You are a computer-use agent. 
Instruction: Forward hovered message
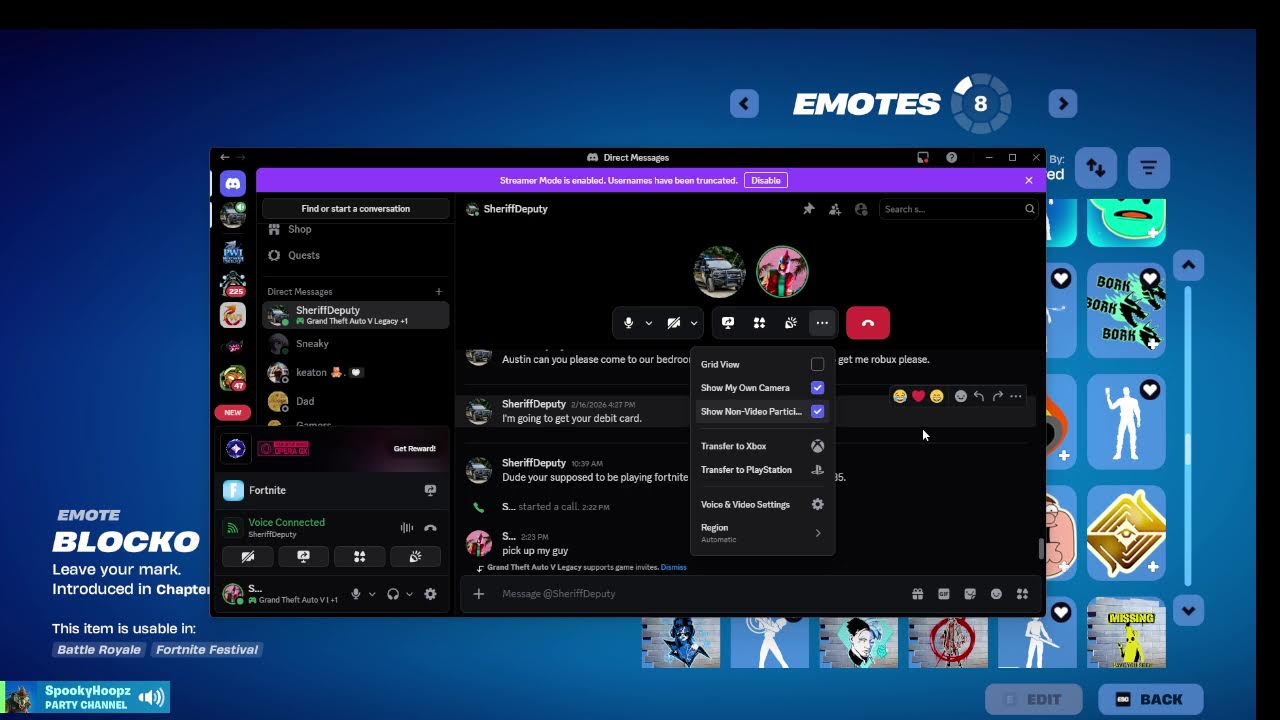coord(997,397)
